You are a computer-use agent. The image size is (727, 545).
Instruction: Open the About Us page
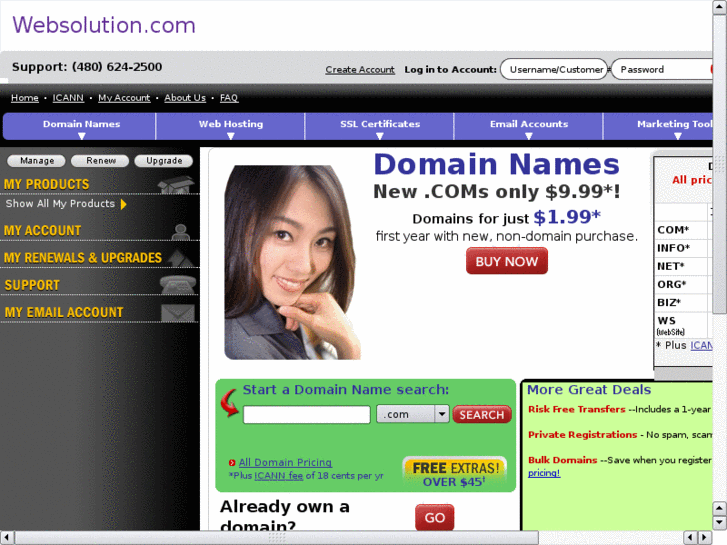coord(185,98)
